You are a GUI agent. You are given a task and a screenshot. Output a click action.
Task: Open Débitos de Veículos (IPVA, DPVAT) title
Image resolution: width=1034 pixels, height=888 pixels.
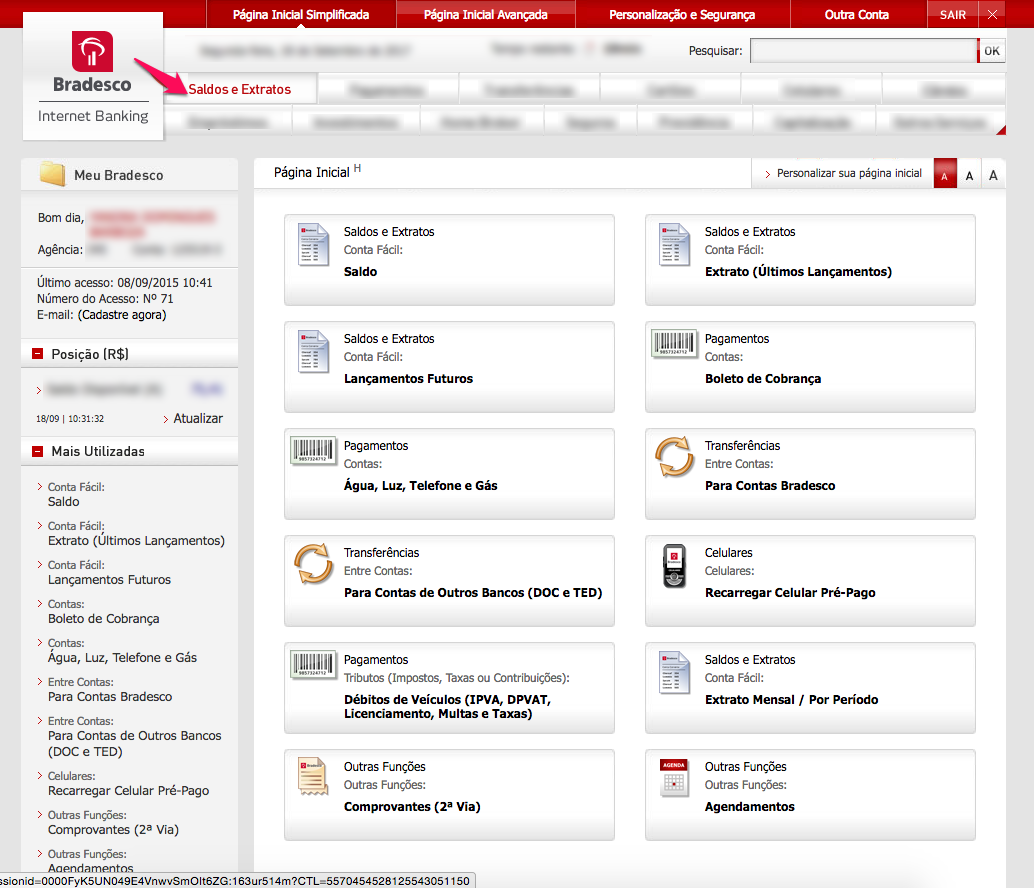447,707
